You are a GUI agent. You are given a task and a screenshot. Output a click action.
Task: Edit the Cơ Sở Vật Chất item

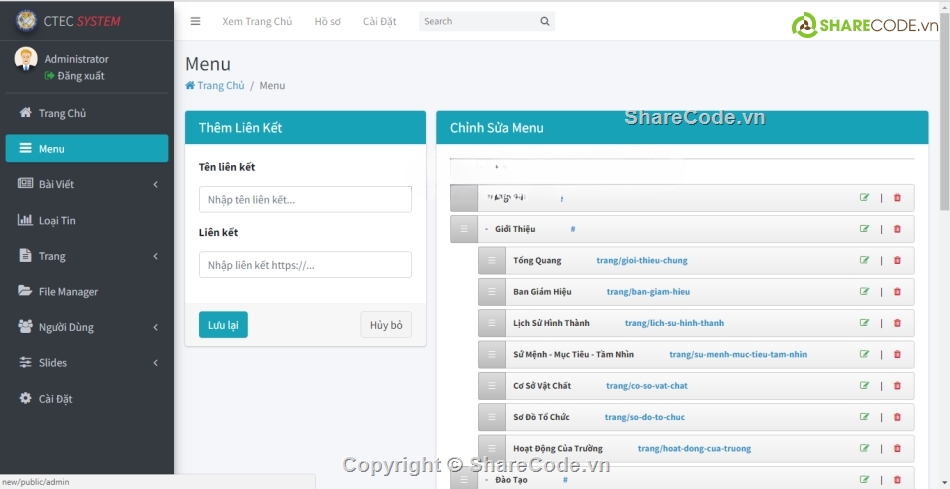pyautogui.click(x=865, y=385)
